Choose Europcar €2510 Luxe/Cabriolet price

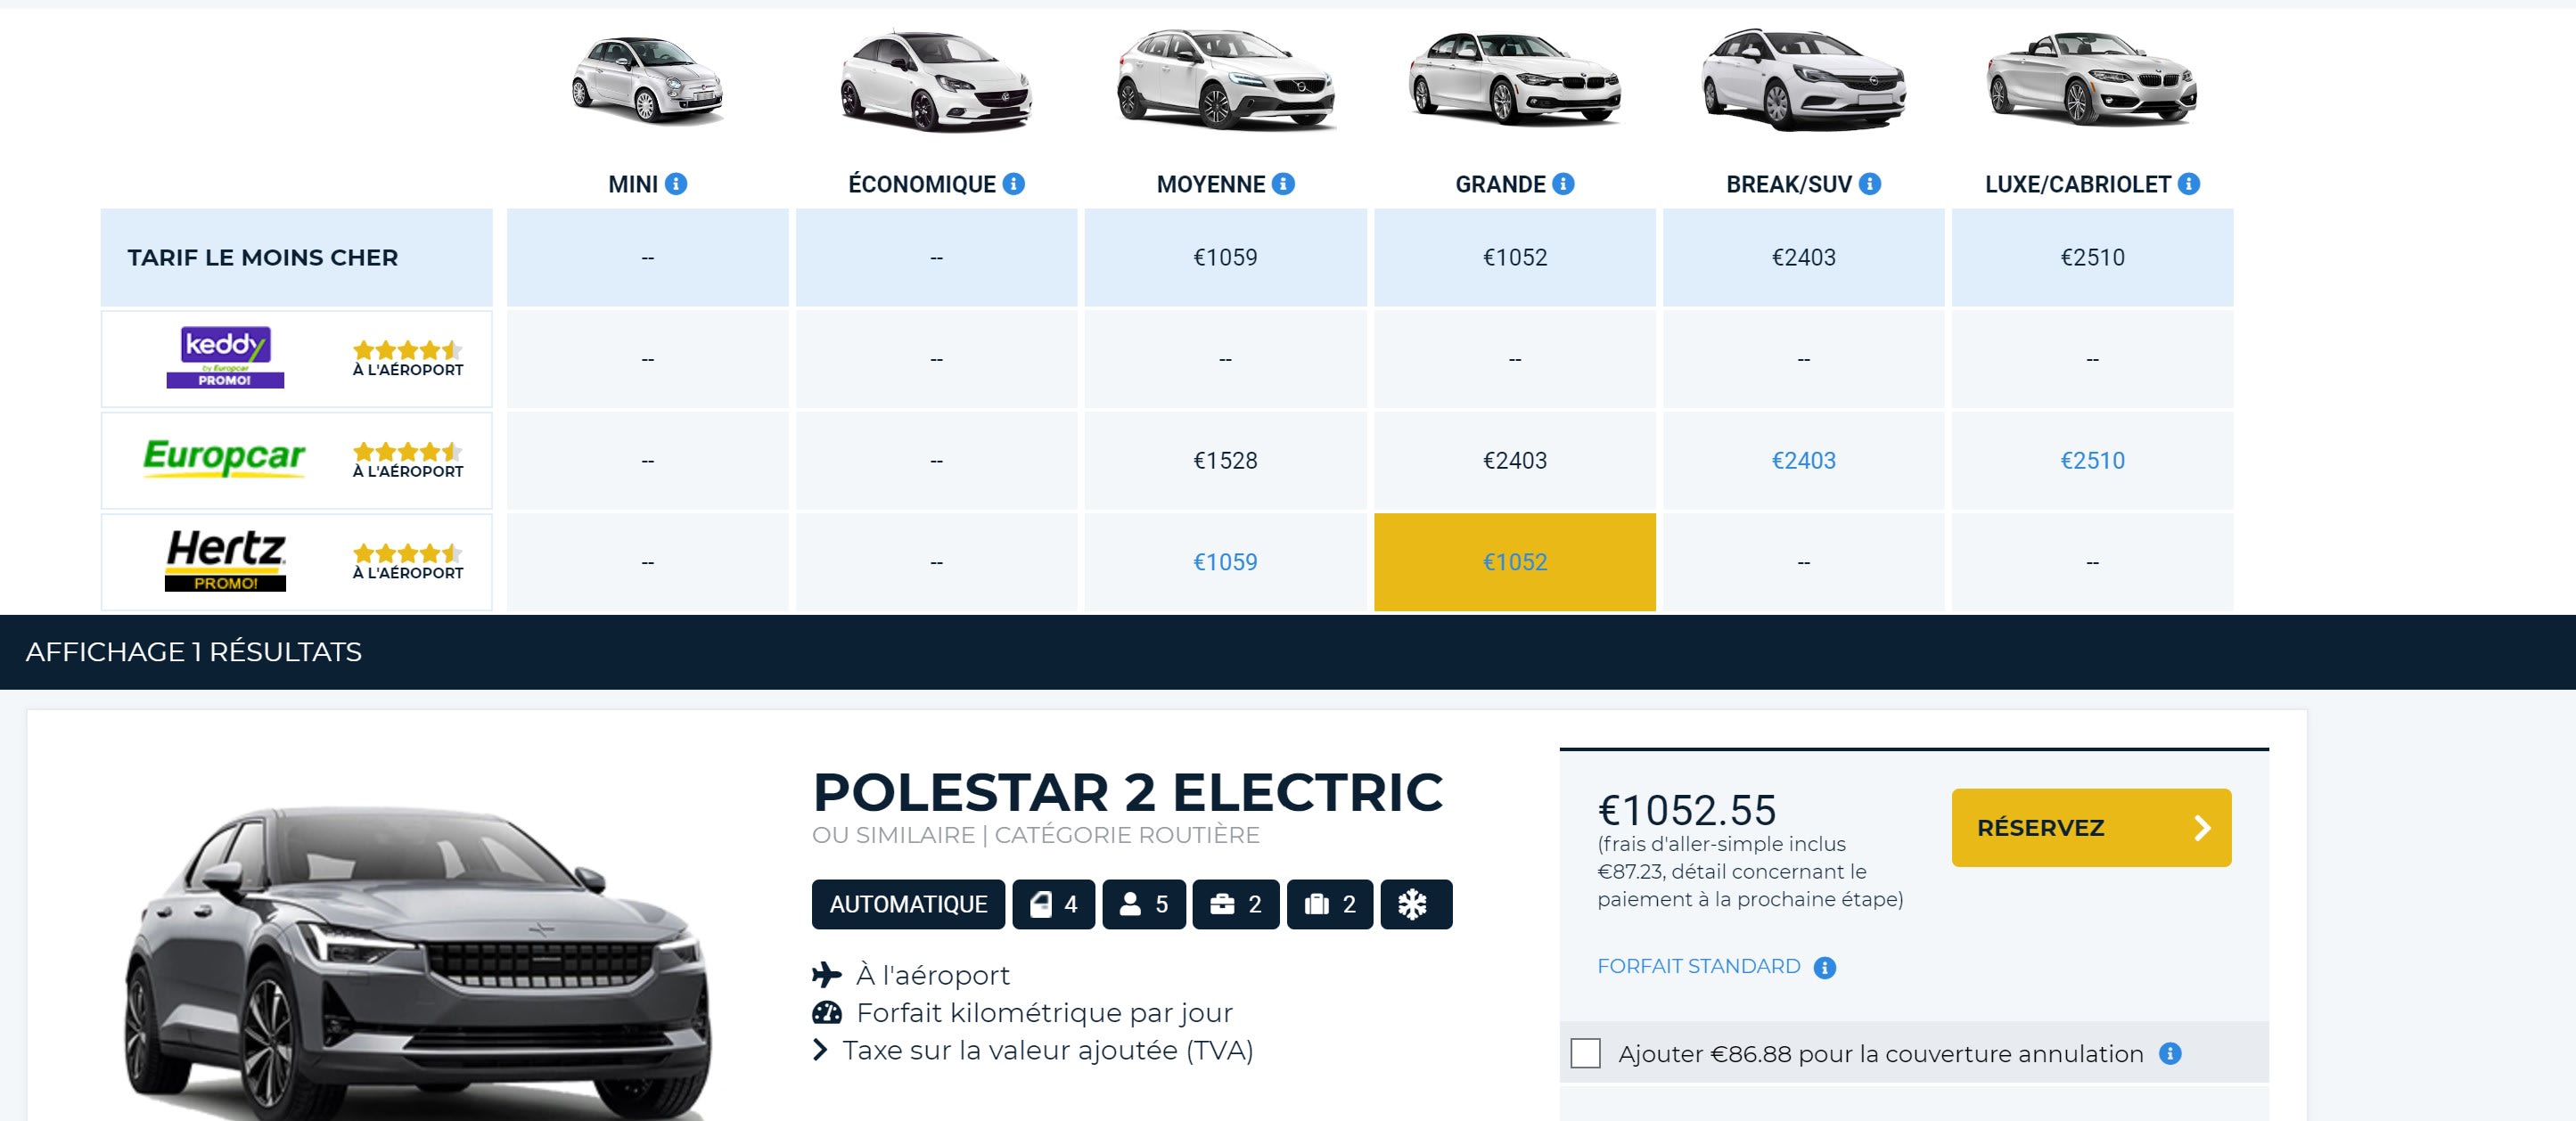click(2092, 461)
